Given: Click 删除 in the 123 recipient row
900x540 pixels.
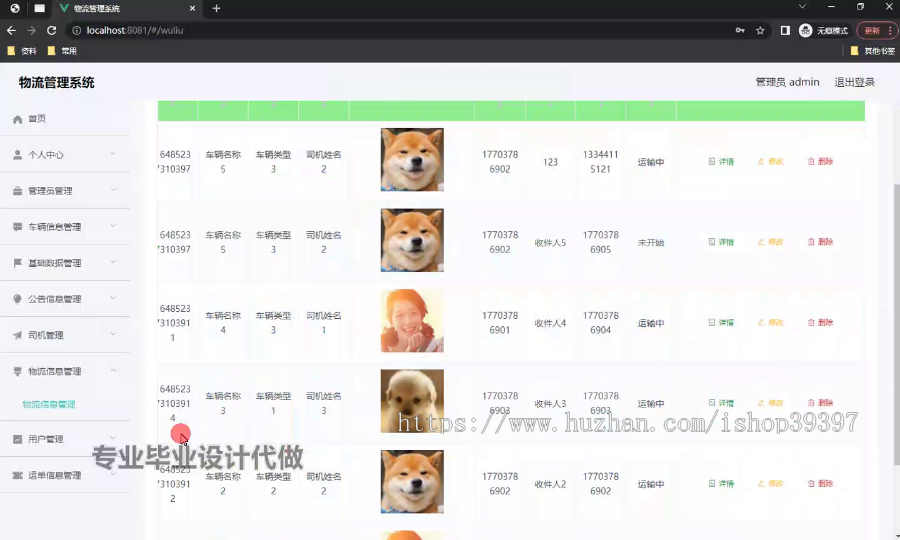Looking at the screenshot, I should tap(820, 162).
